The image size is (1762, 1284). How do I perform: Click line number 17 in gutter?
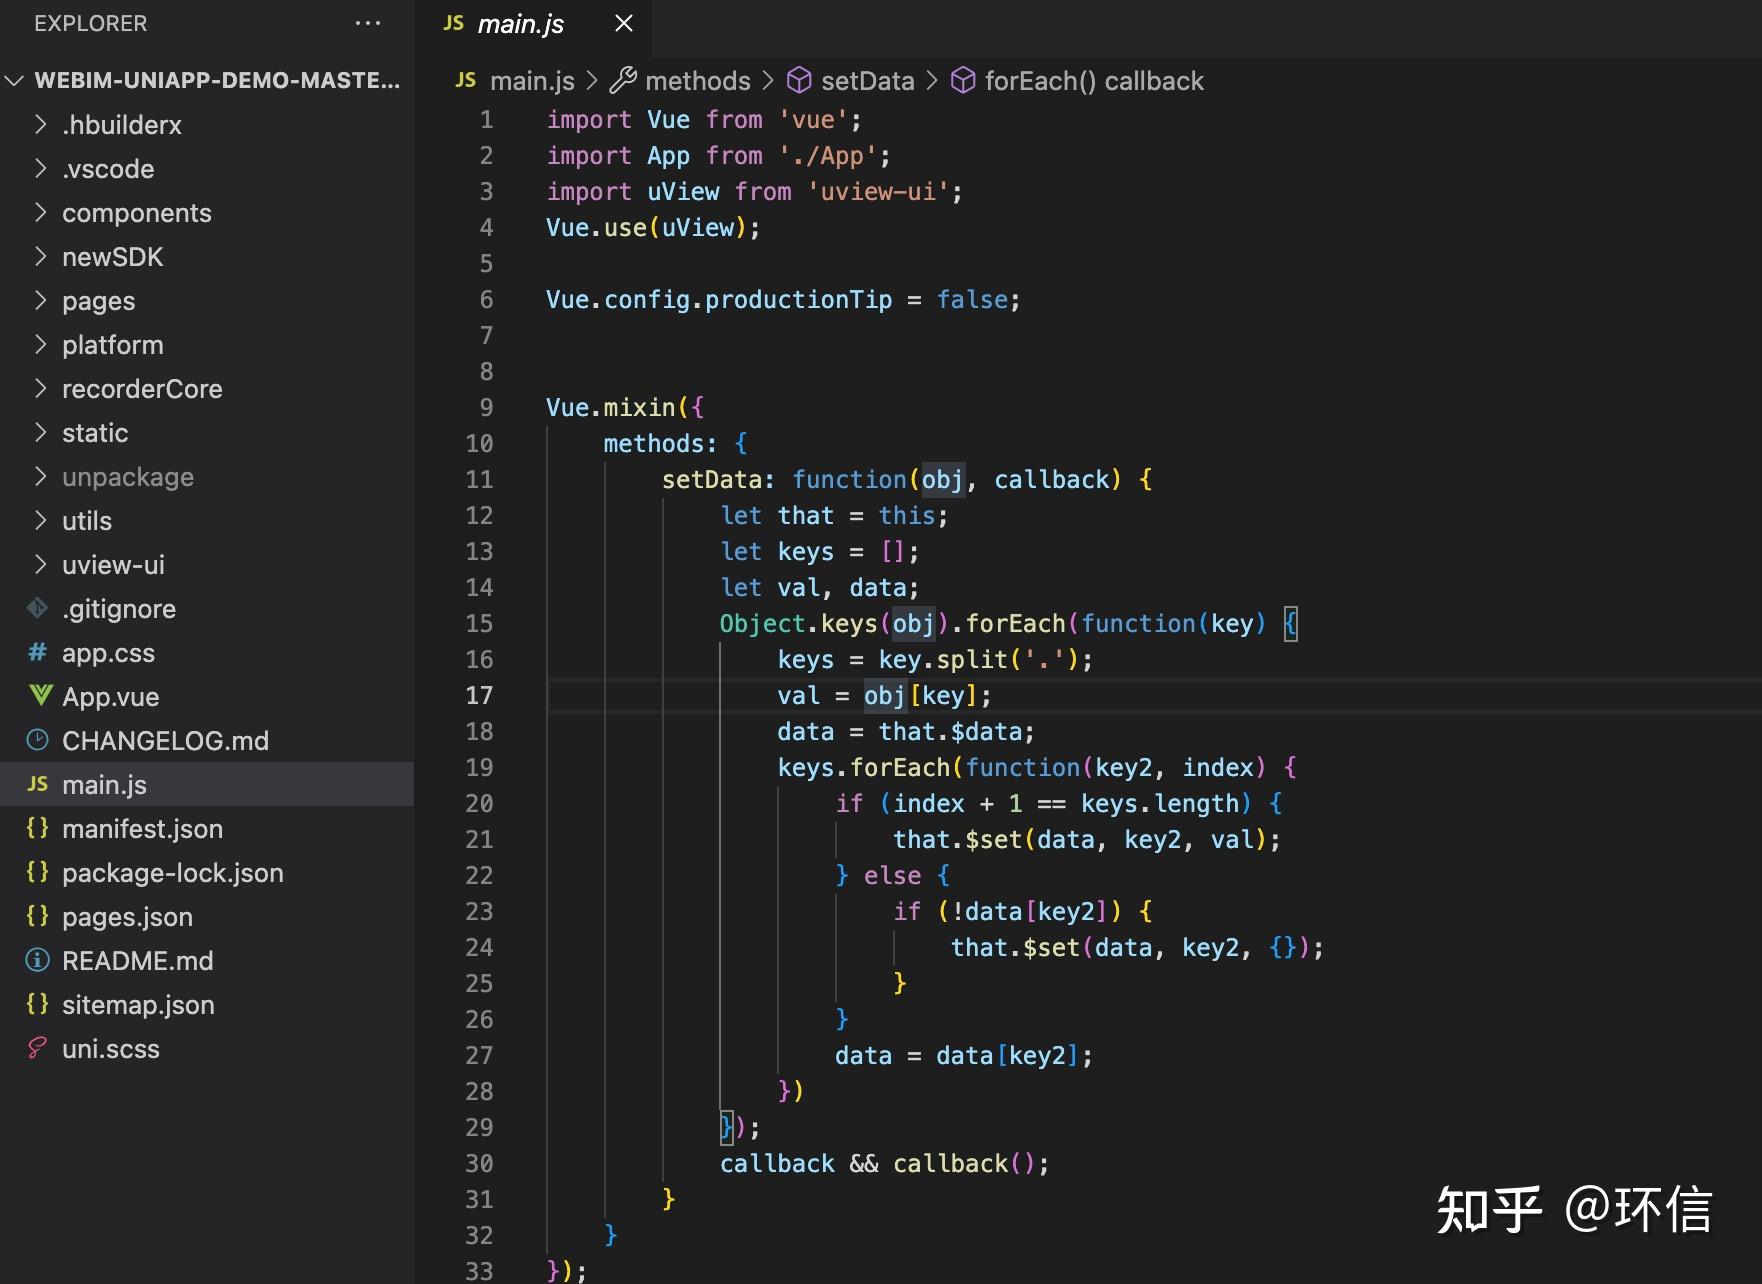tap(479, 695)
